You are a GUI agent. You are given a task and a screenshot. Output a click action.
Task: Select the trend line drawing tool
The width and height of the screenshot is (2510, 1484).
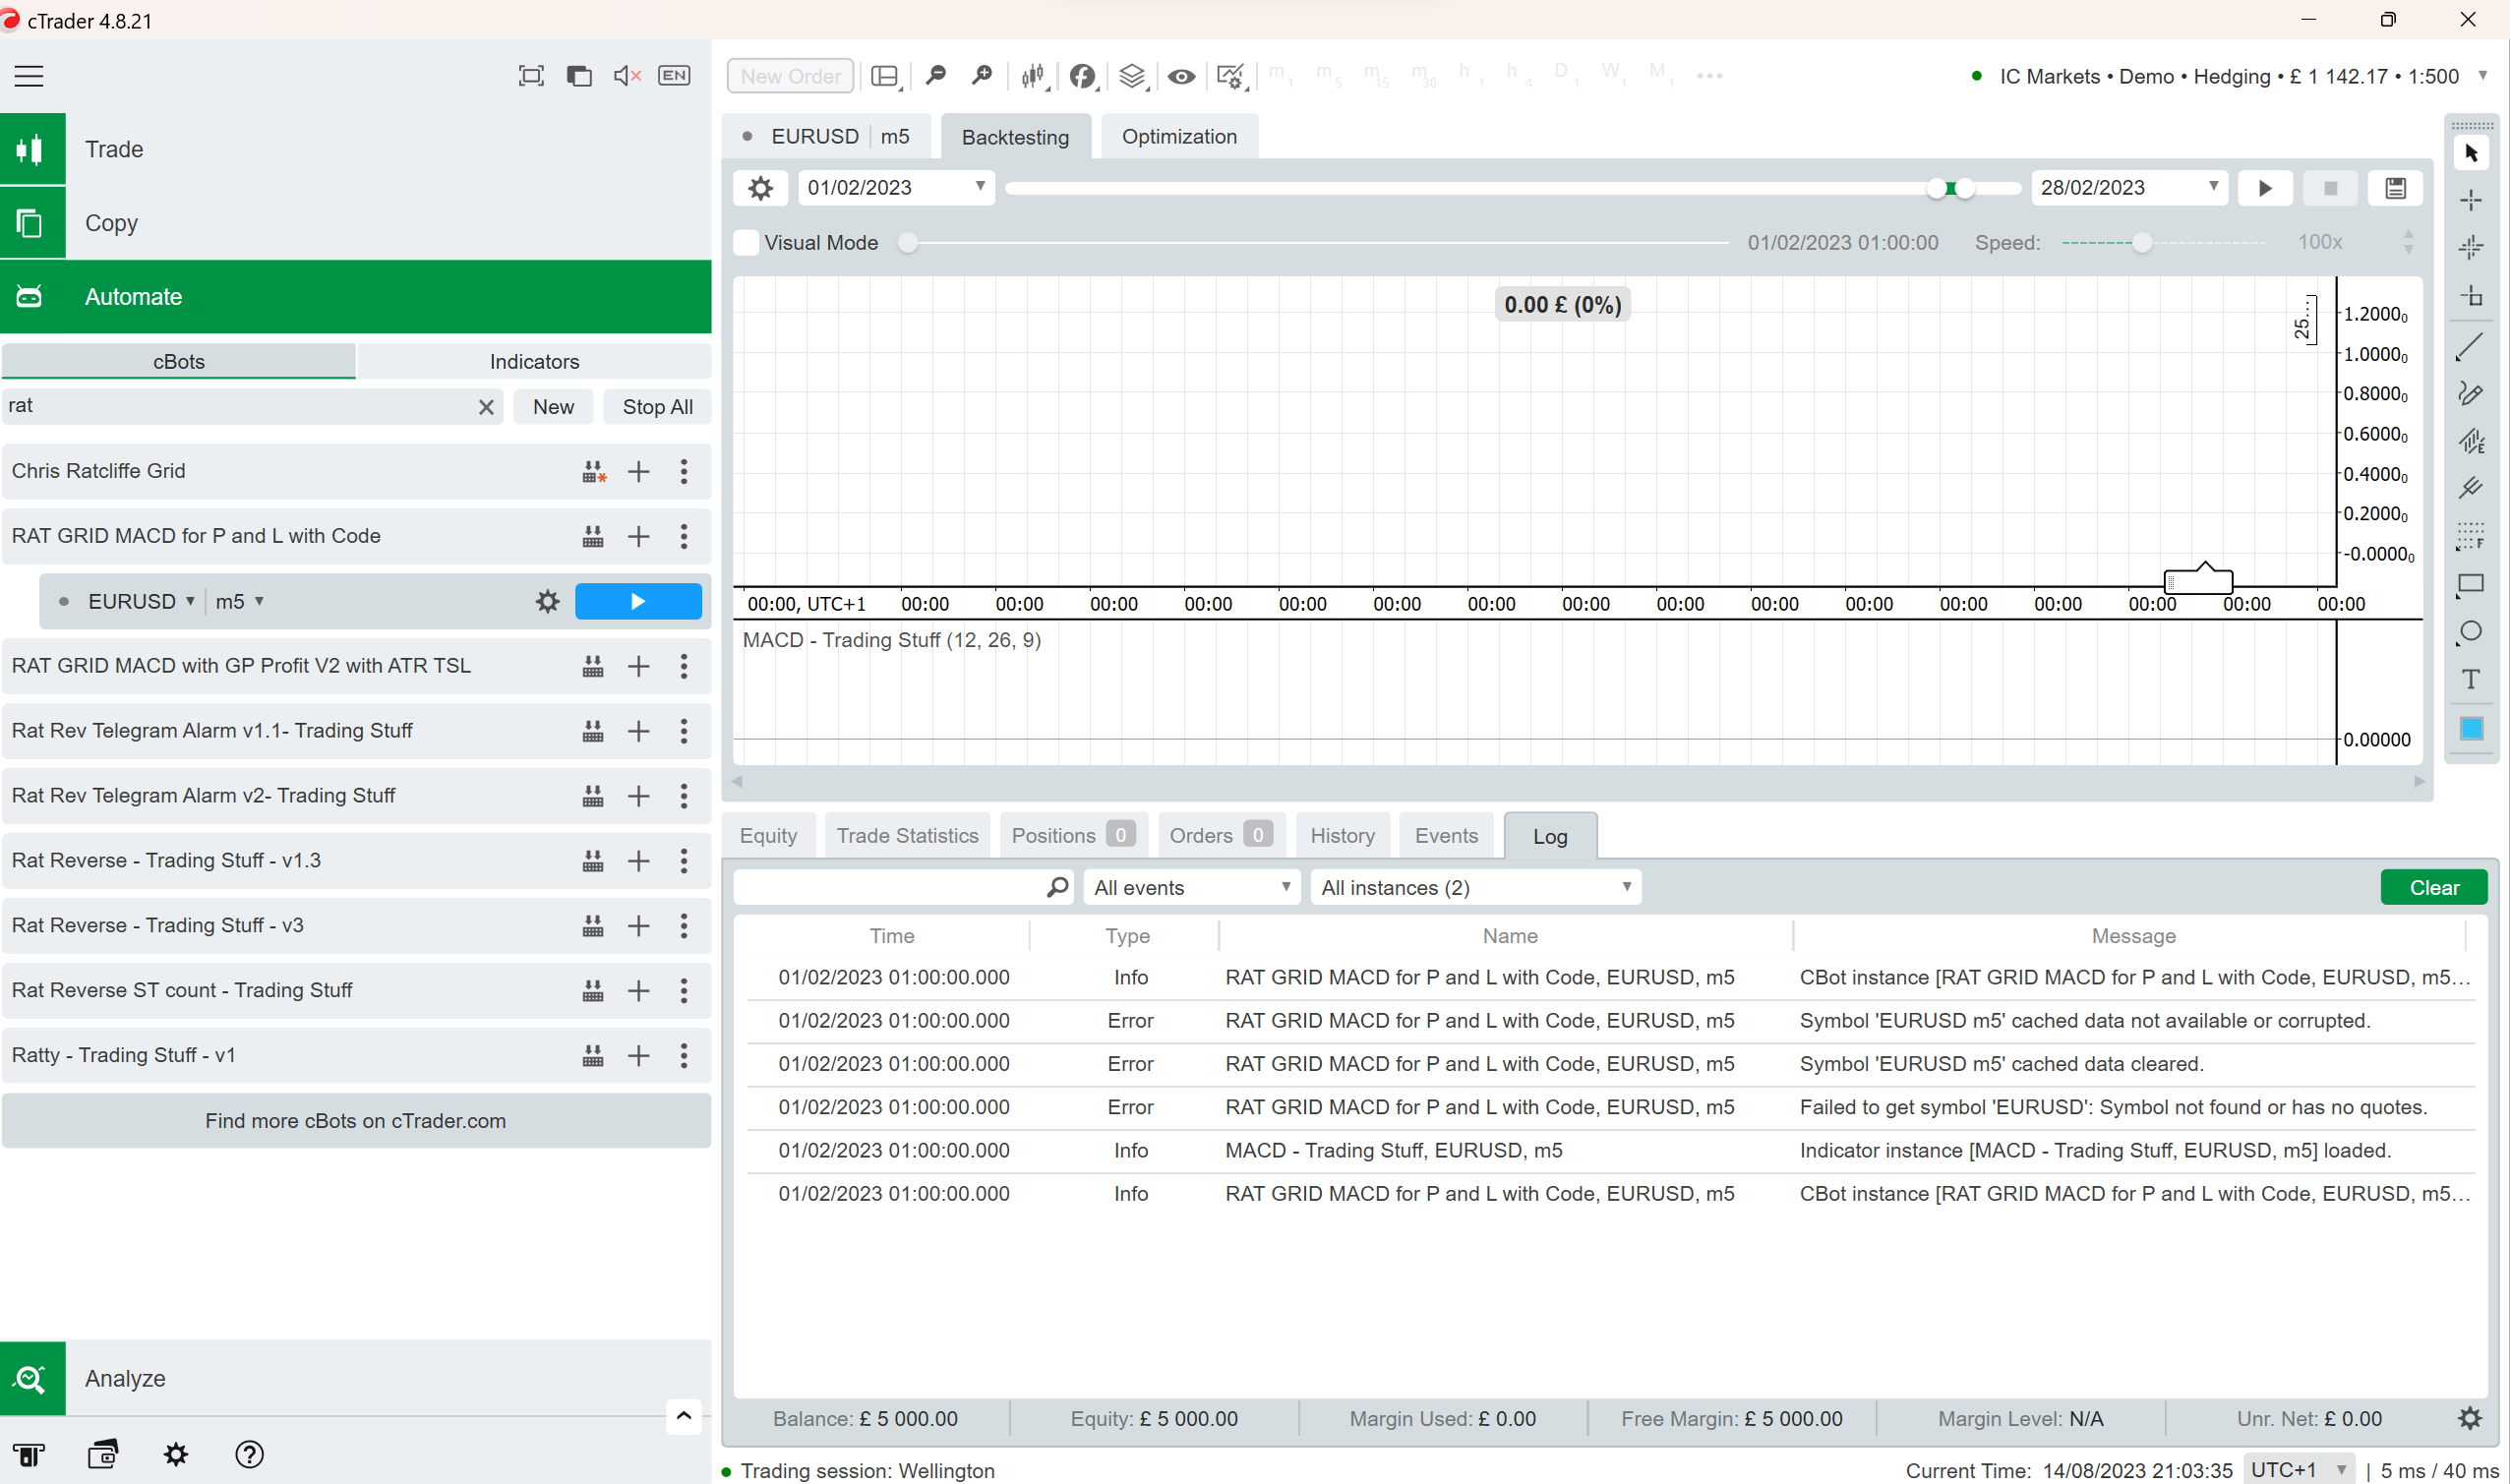2471,347
